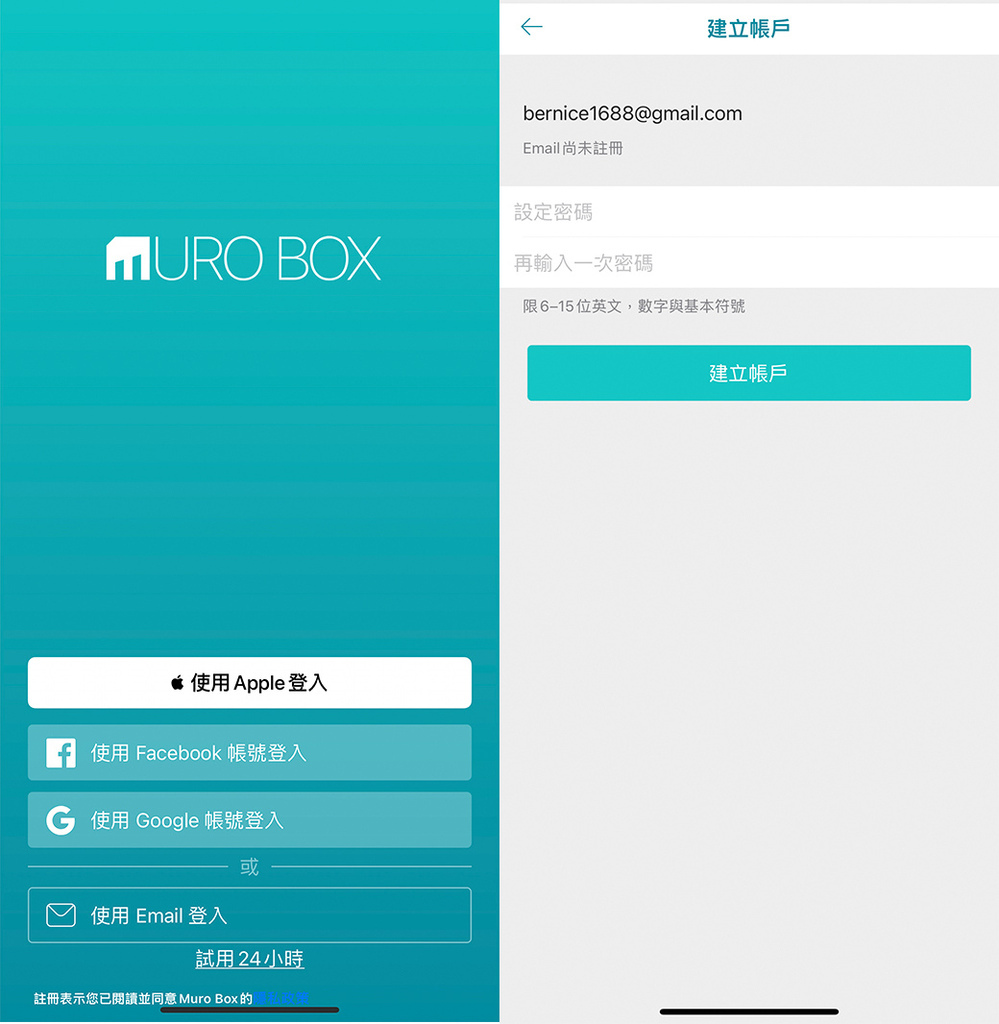Open the 試用24小時 trial link
The image size is (999, 1024).
(249, 959)
